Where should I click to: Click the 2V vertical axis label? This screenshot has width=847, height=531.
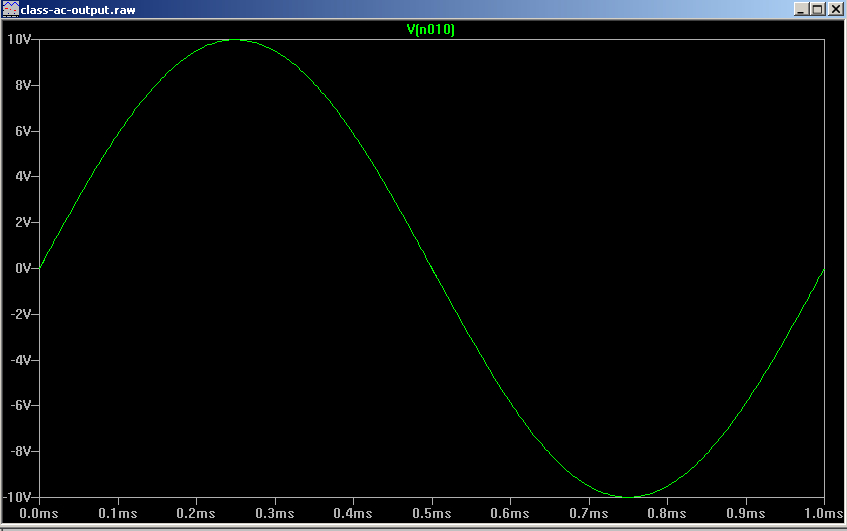click(x=23, y=222)
